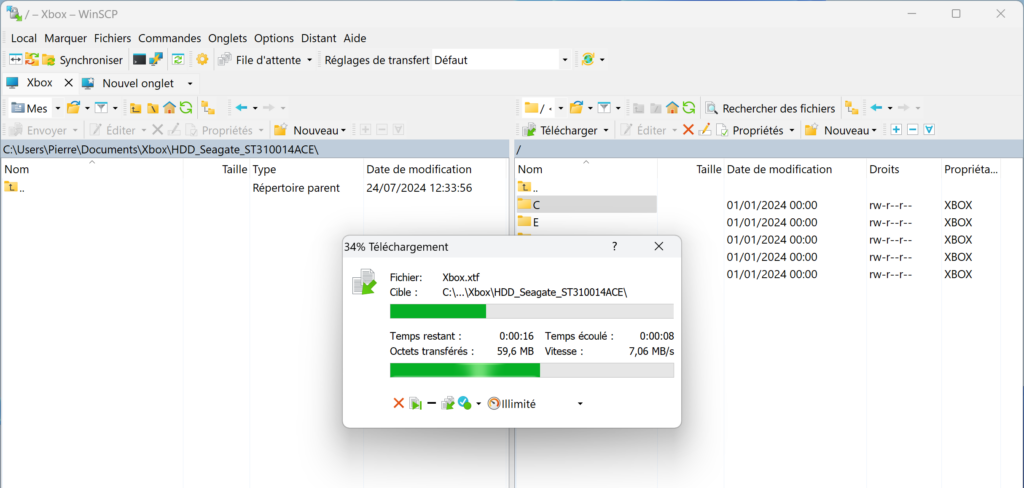Click the Compare directories icon before Synchroniser
1024x488 pixels.
pyautogui.click(x=16, y=60)
